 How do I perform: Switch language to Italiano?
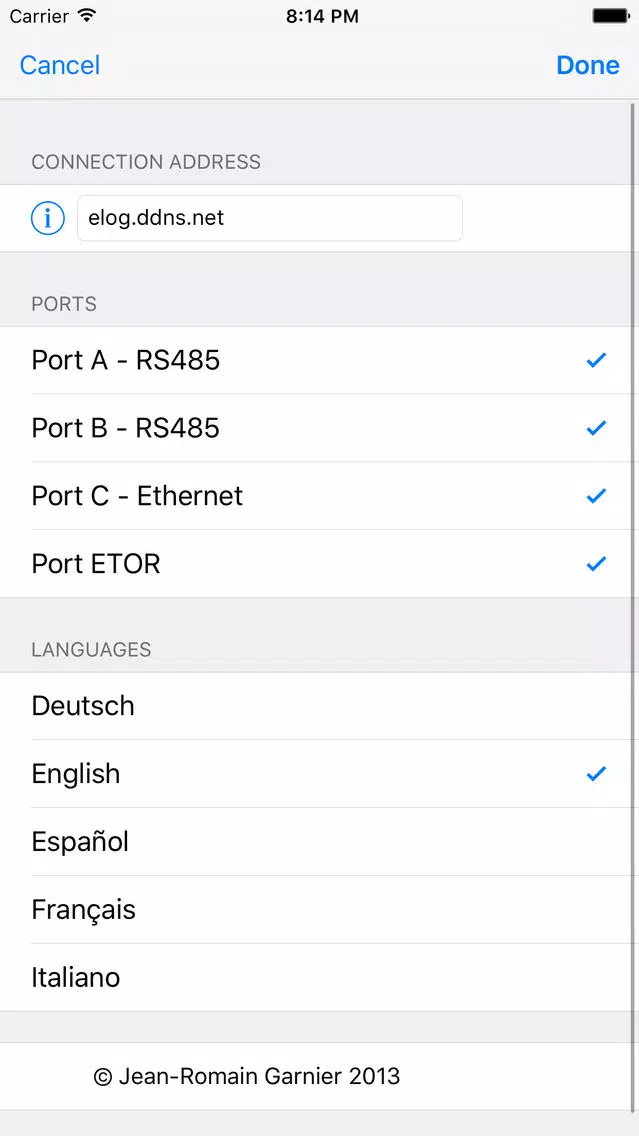point(320,977)
